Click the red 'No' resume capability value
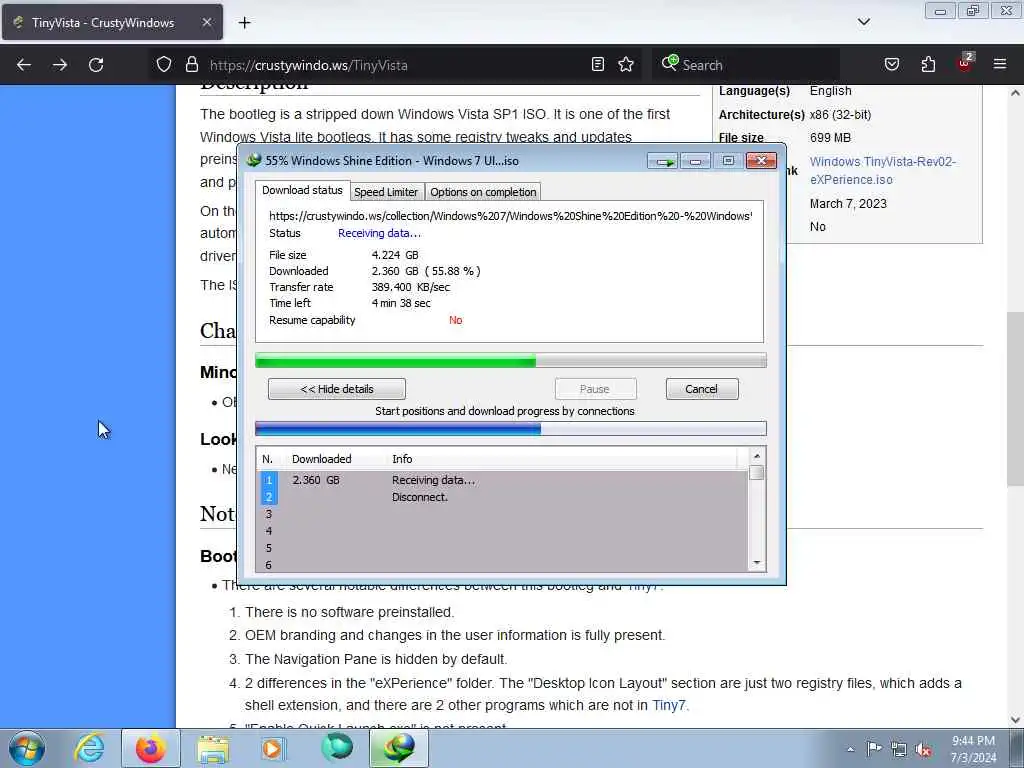 point(456,320)
